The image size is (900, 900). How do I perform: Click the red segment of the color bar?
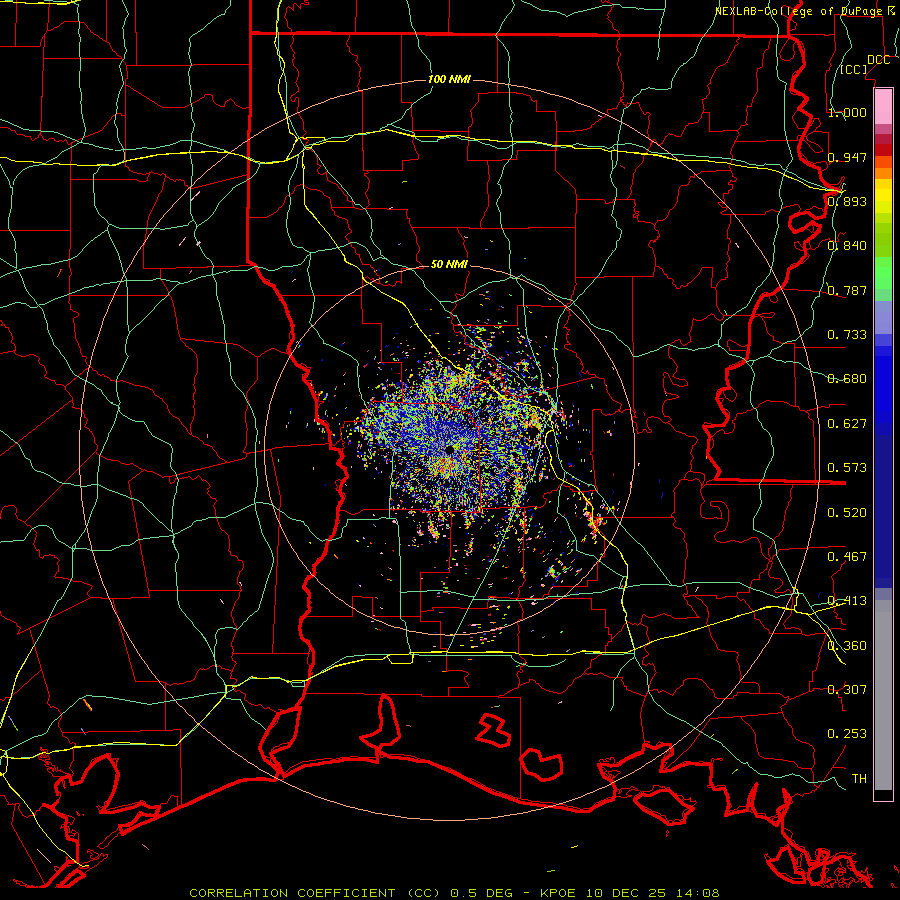(x=883, y=150)
